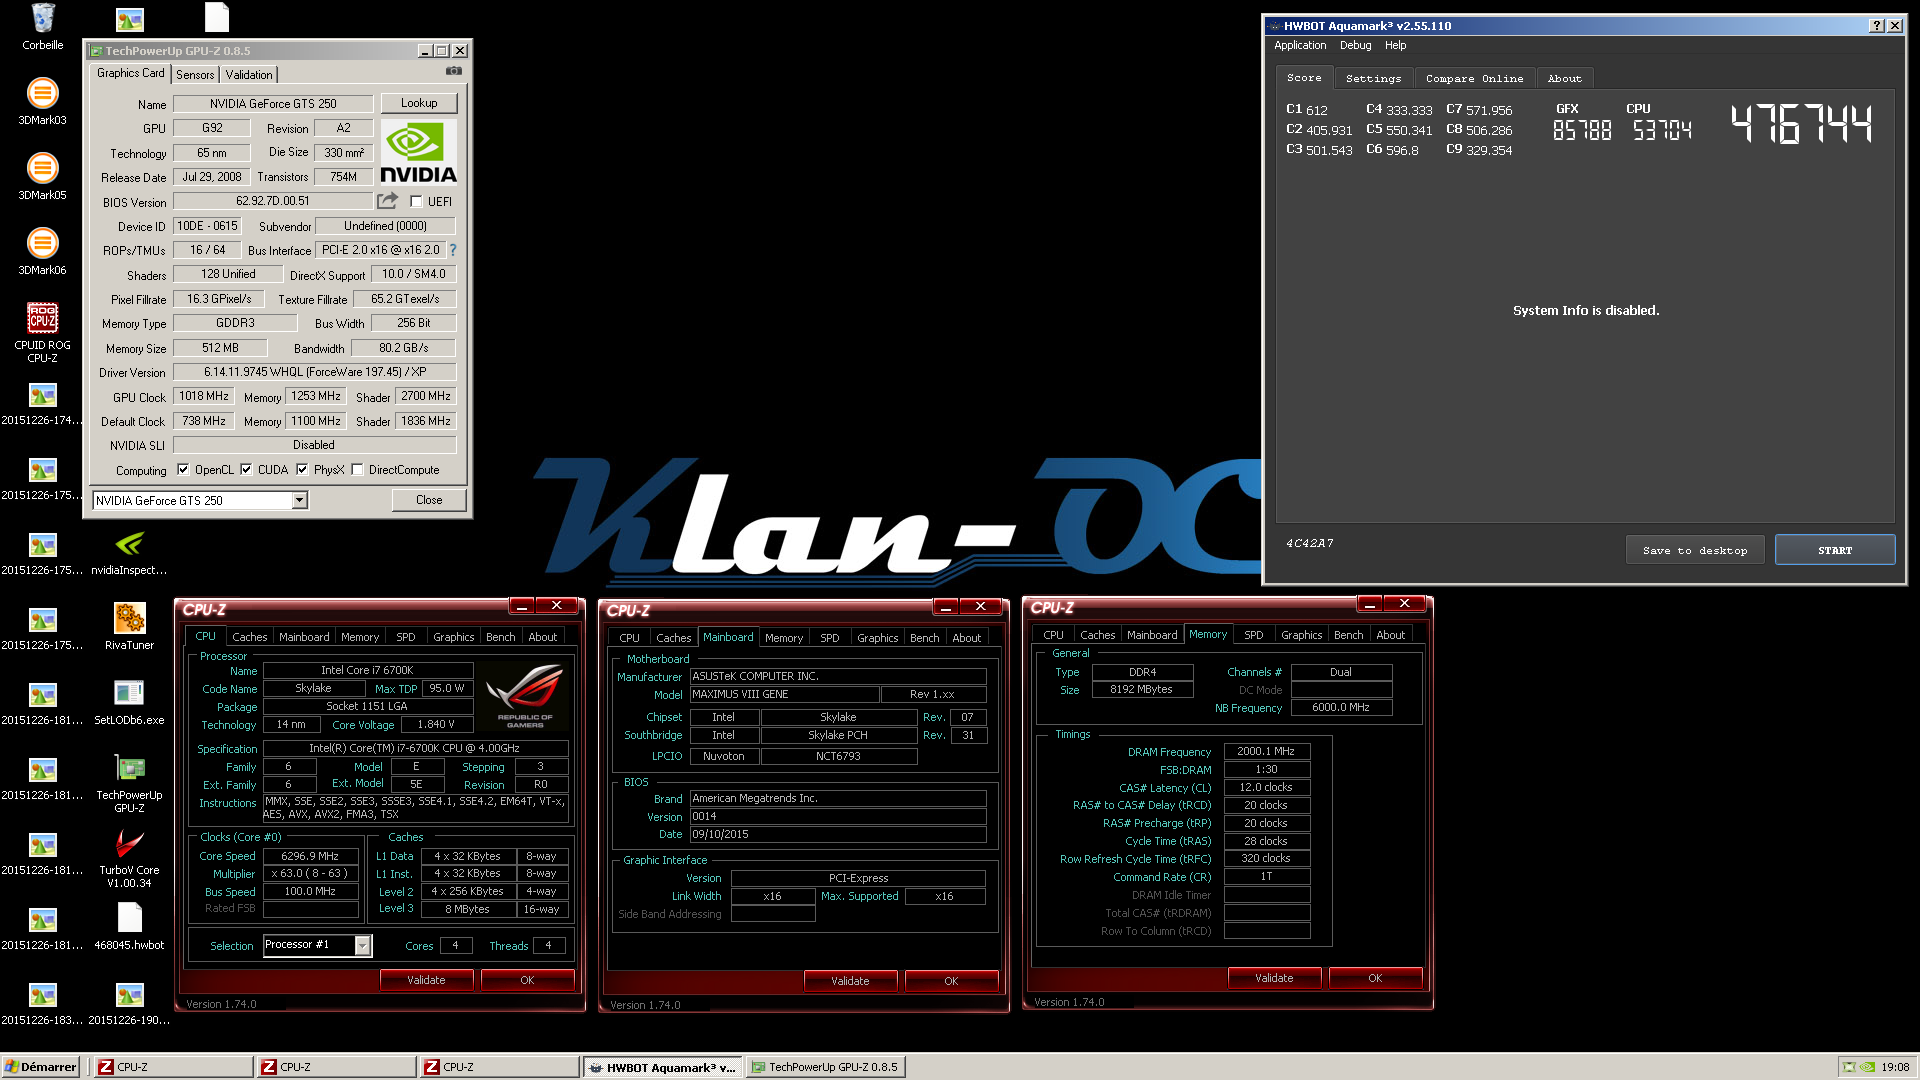The height and width of the screenshot is (1080, 1920).
Task: Launch TechPowerUp GPU-Z desktop shortcut
Action: (x=130, y=782)
